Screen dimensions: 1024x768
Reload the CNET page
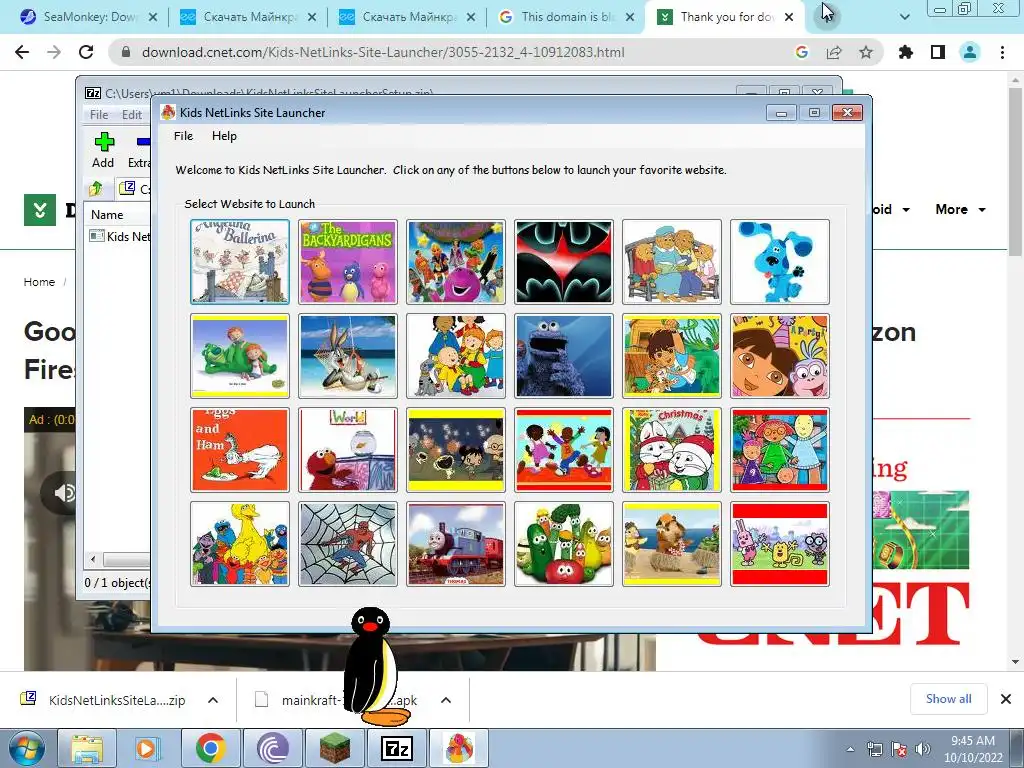click(86, 52)
